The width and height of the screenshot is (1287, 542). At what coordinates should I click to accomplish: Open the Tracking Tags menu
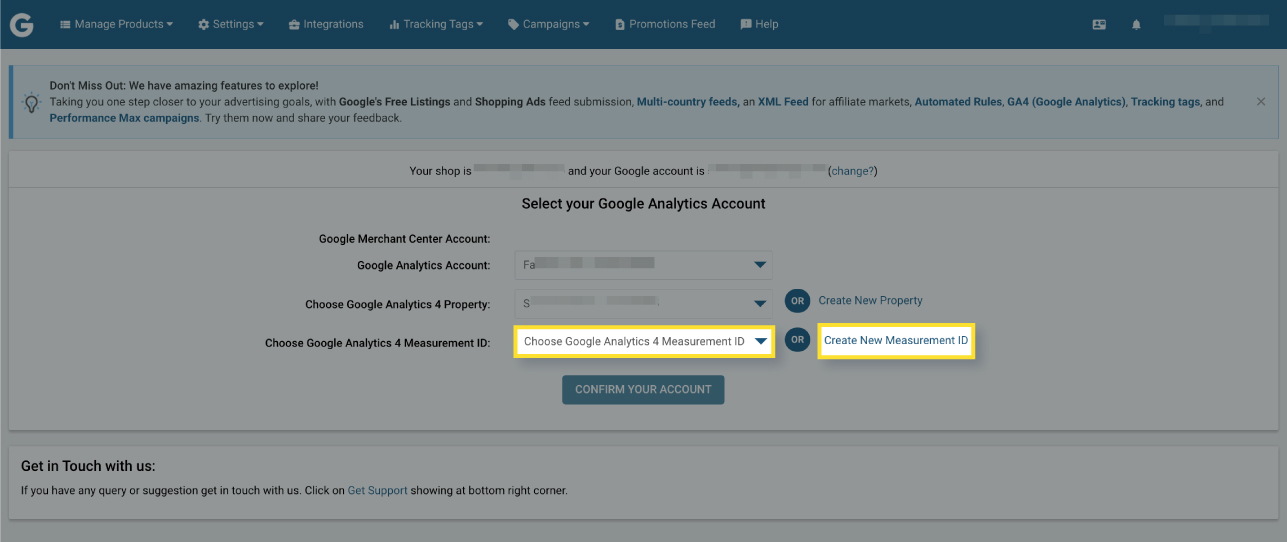[436, 24]
